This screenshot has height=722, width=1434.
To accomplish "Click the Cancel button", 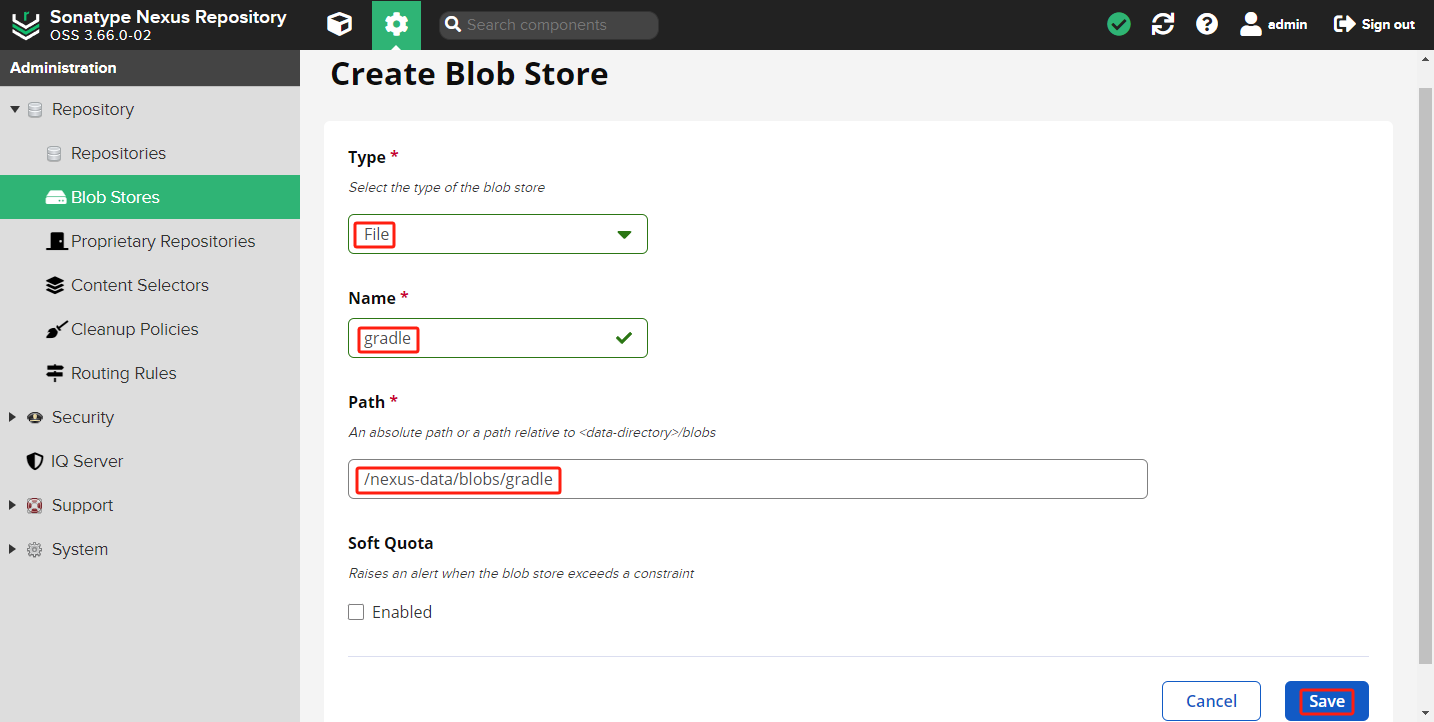I will (x=1211, y=701).
